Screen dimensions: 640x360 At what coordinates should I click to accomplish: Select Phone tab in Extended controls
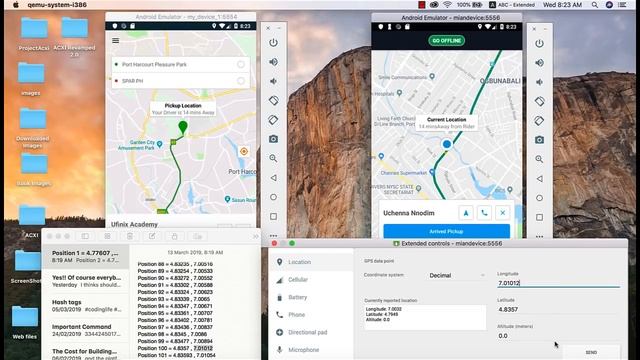click(311, 315)
